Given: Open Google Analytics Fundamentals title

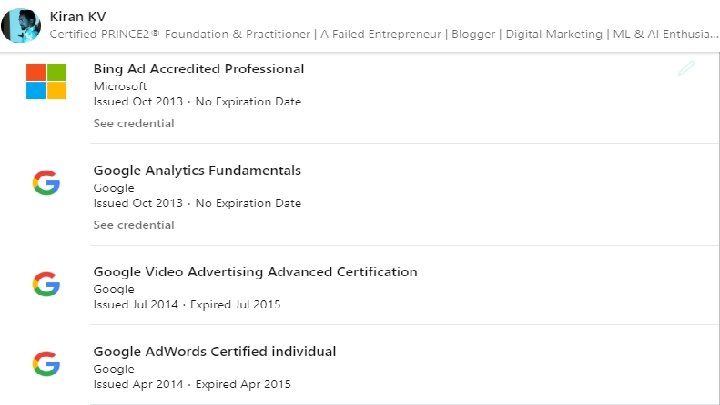Looking at the screenshot, I should tap(197, 170).
